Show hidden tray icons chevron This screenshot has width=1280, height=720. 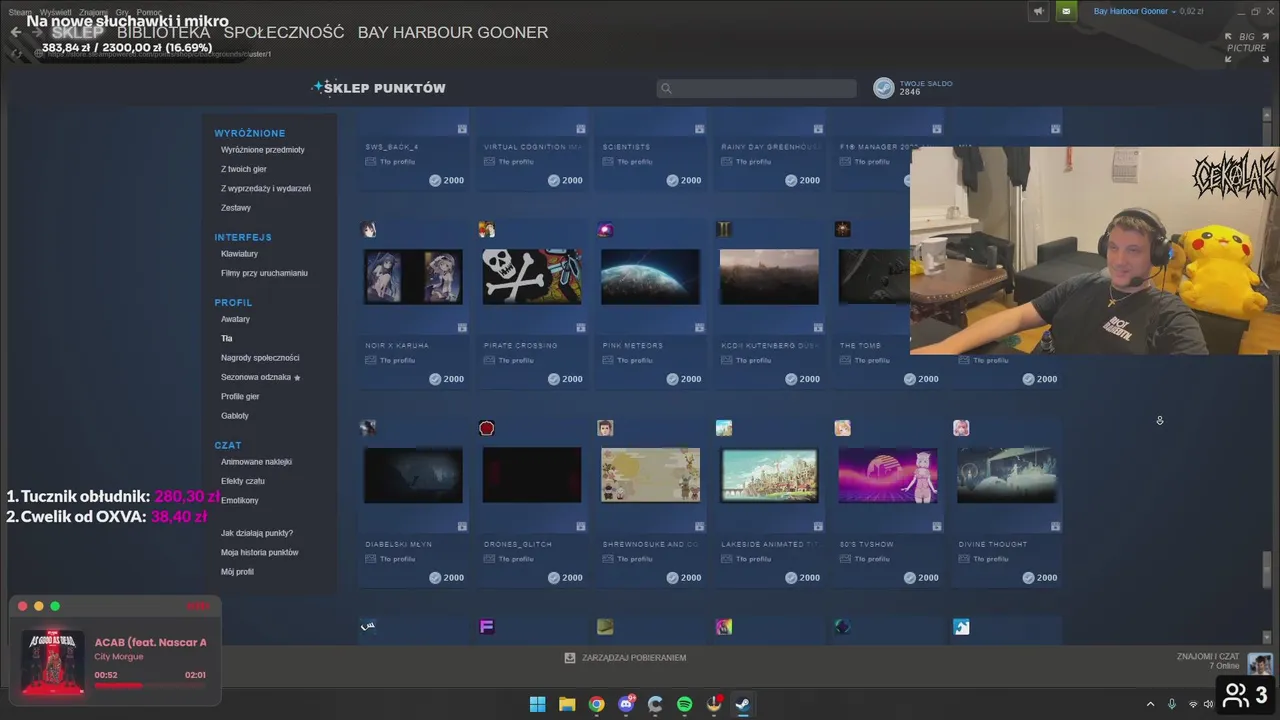pos(1150,704)
